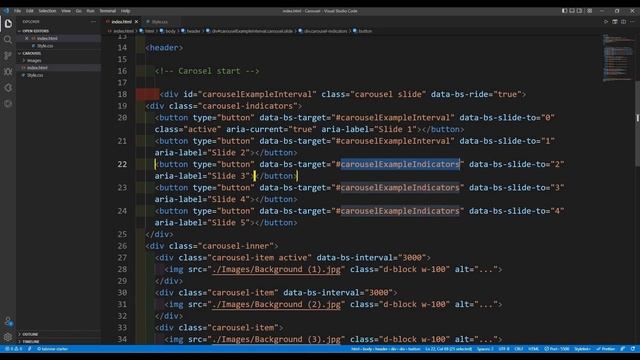
Task: Click Port 5500 Live Server status
Action: (557, 349)
